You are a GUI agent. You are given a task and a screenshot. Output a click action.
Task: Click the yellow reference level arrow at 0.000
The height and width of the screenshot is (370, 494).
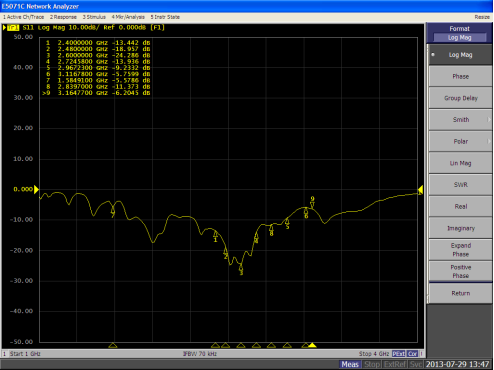[36, 189]
